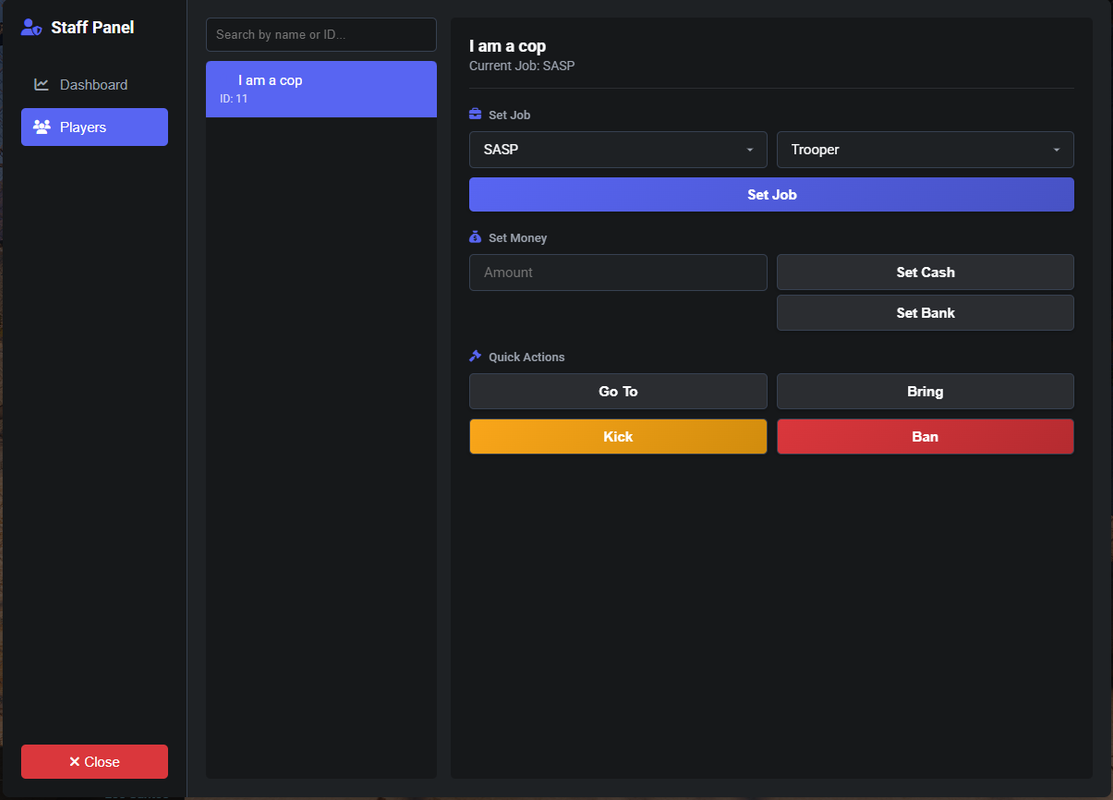
Task: Close the Staff Panel with Close button
Action: 94,762
